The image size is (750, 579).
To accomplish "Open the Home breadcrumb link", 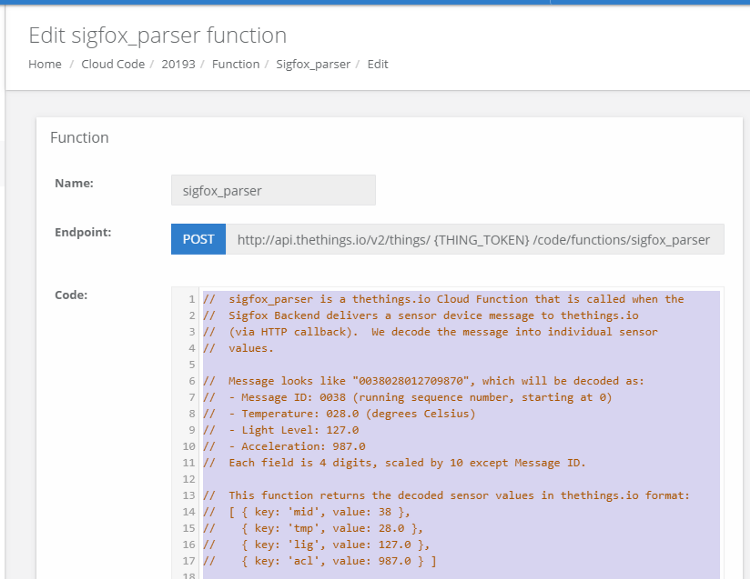I will [x=44, y=64].
